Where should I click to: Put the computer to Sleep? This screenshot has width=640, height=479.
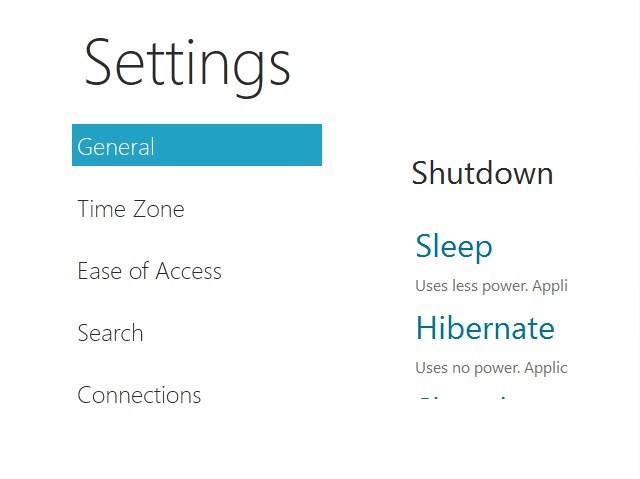(x=454, y=247)
